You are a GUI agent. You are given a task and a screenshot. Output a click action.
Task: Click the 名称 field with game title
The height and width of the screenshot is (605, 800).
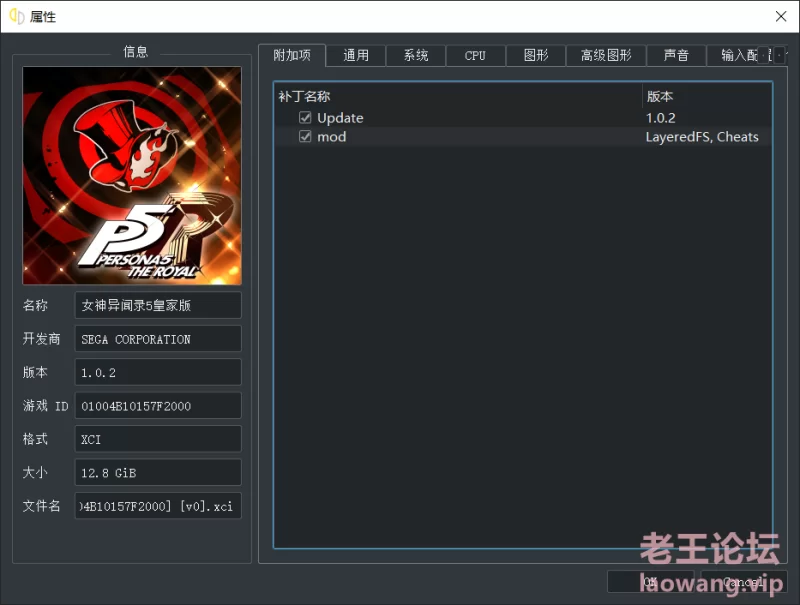[158, 305]
